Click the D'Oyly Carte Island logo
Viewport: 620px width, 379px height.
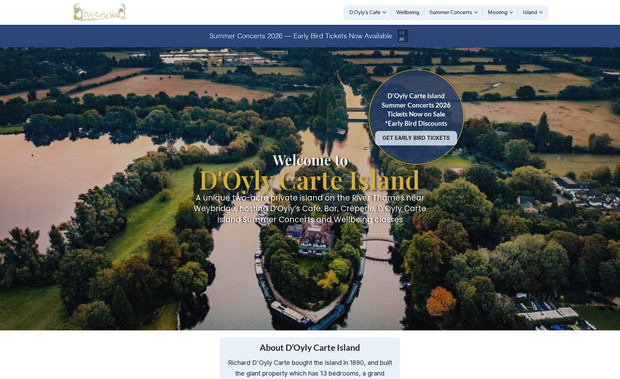pos(99,12)
